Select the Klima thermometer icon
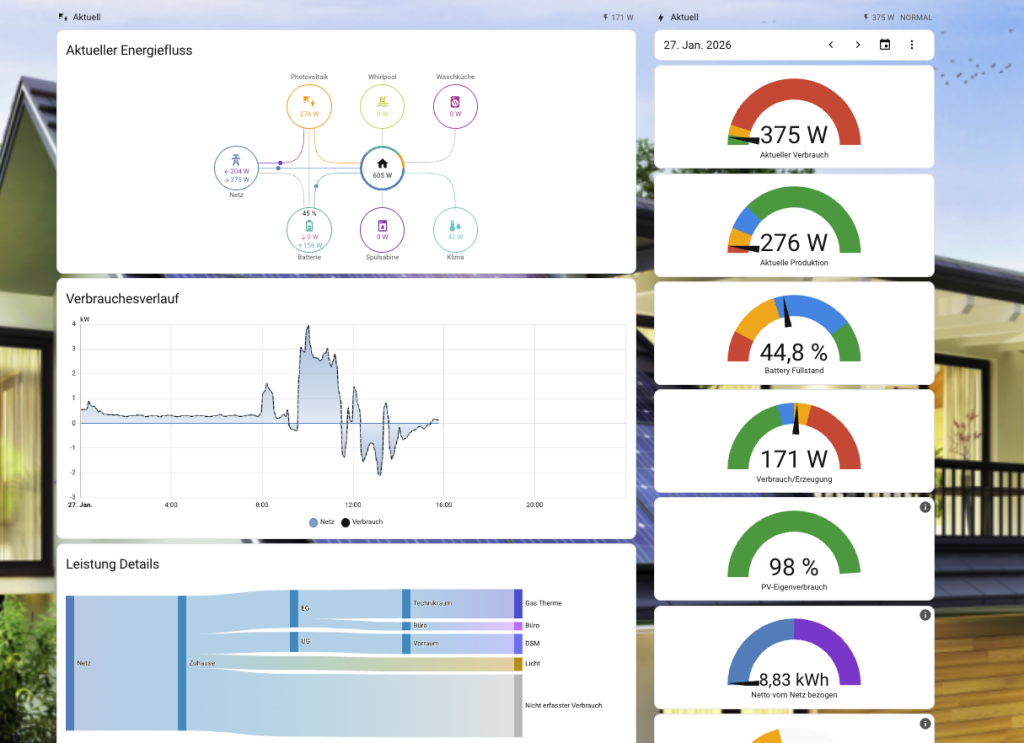The height and width of the screenshot is (743, 1024). (455, 226)
